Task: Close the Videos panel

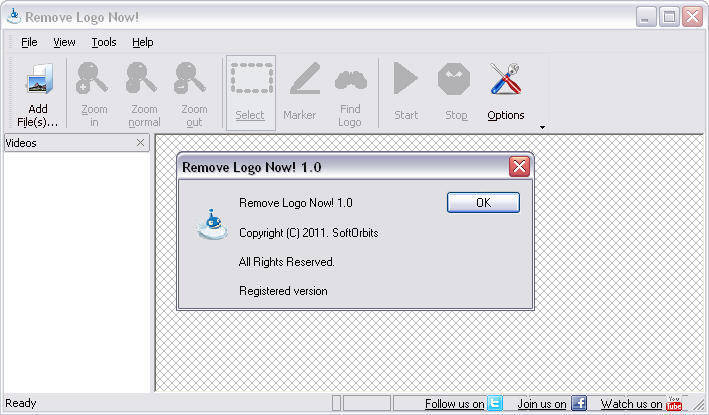Action: 140,143
